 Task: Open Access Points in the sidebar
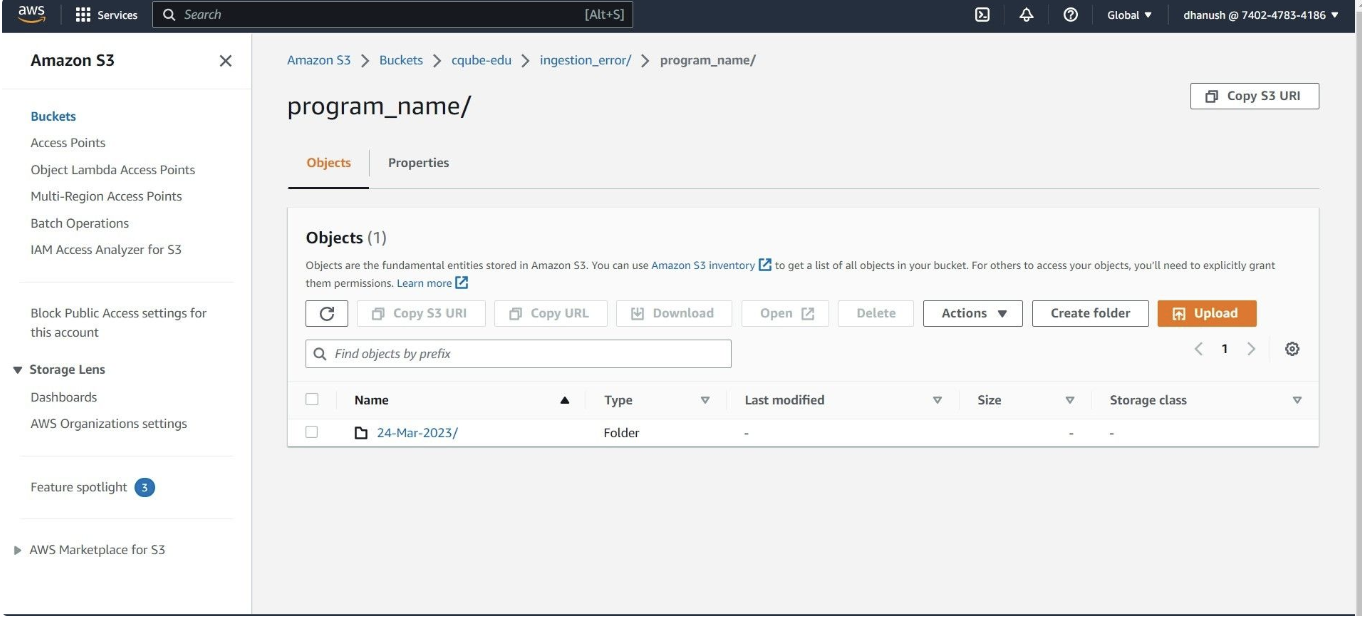[x=68, y=143]
